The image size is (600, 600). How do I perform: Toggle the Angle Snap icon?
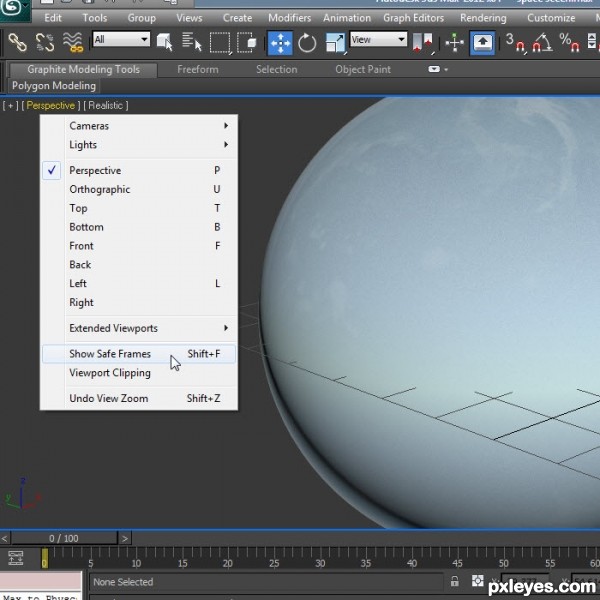(x=542, y=42)
